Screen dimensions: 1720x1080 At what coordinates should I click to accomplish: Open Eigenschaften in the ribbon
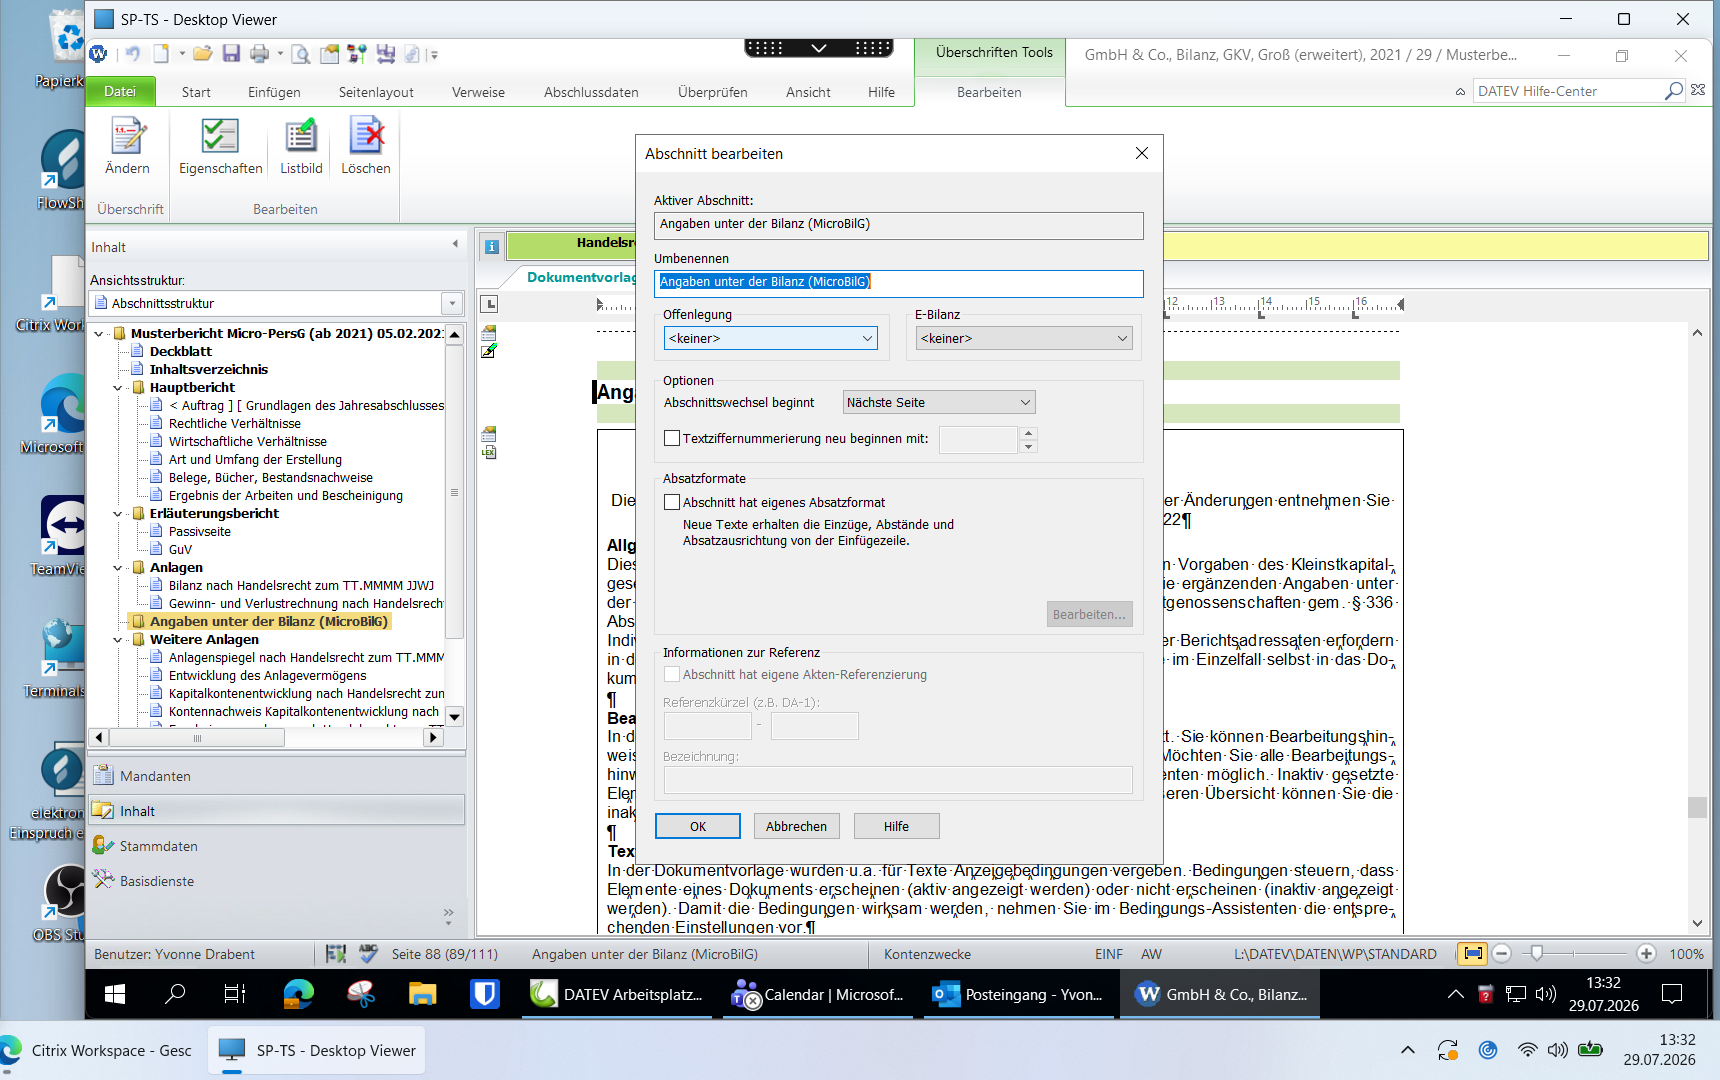coord(220,146)
